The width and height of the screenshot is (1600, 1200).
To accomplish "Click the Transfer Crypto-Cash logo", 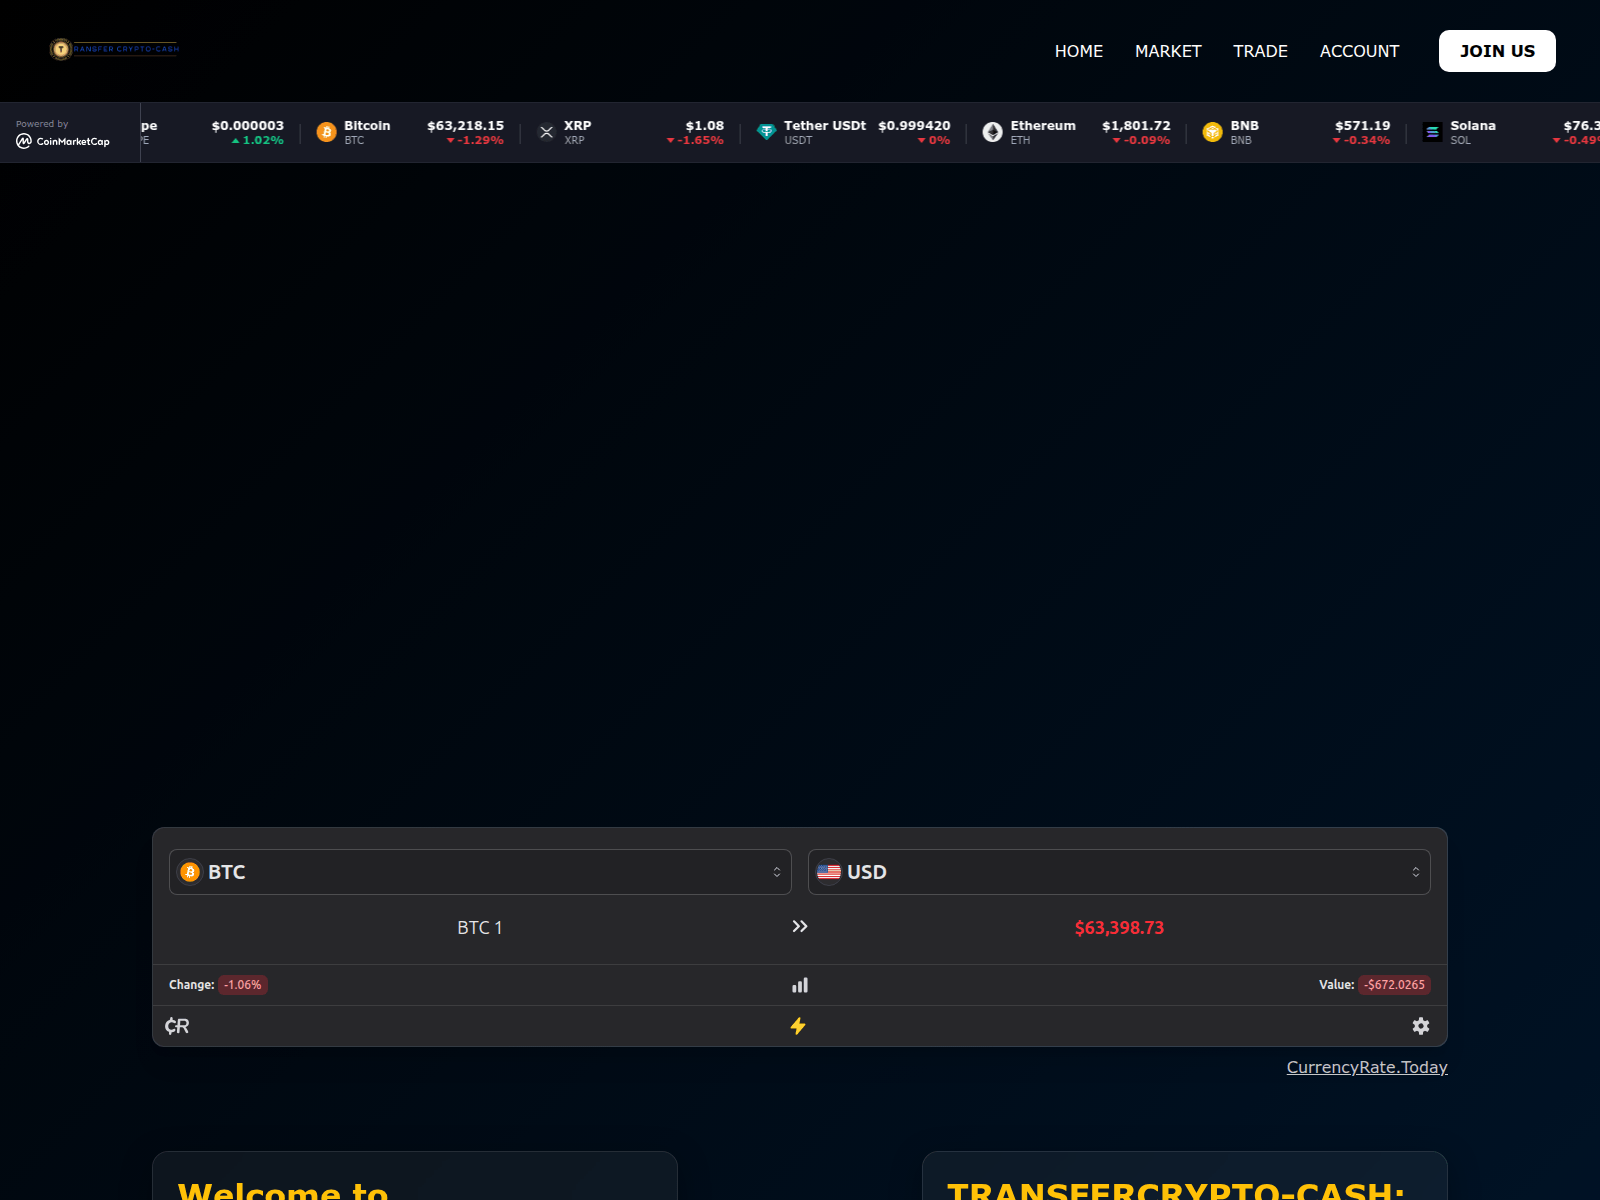I will 114,49.
